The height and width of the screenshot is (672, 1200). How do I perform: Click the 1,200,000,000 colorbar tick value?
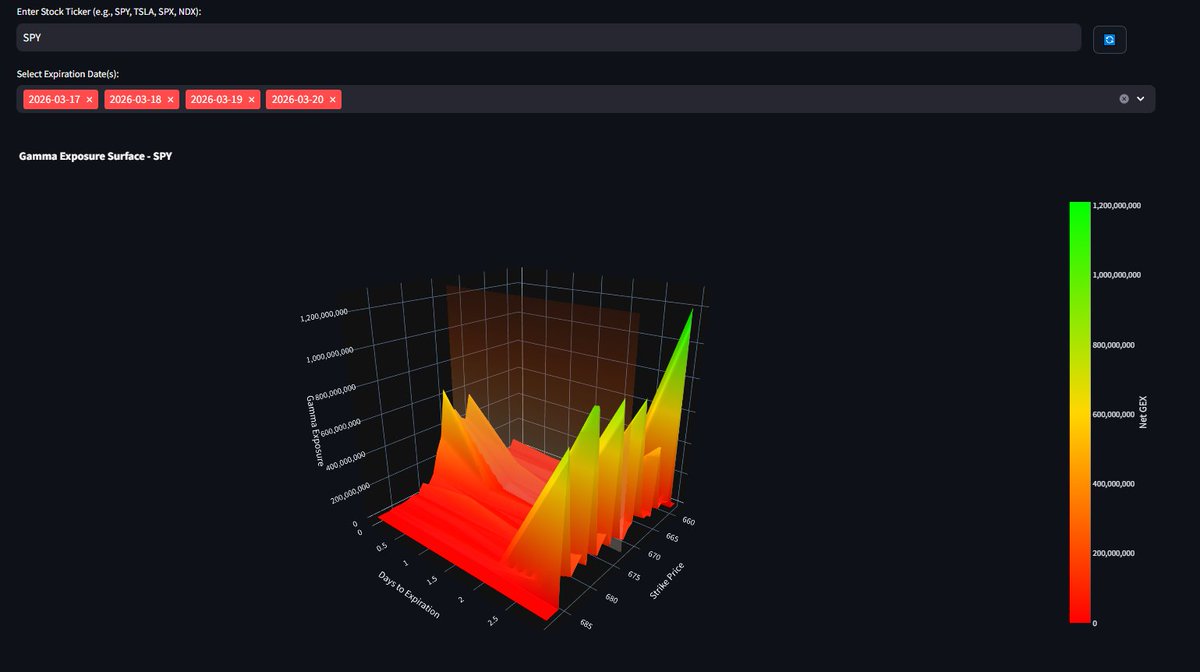(1118, 205)
